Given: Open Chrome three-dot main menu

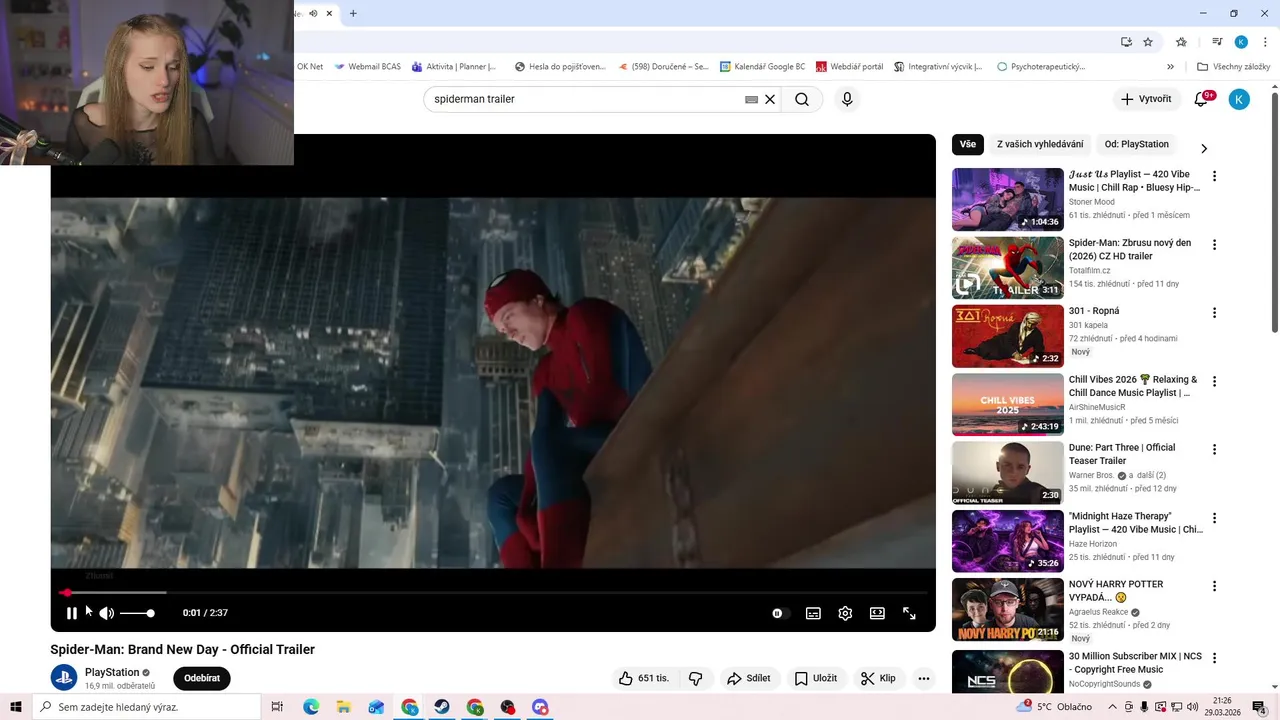Looking at the screenshot, I should coord(1263,42).
